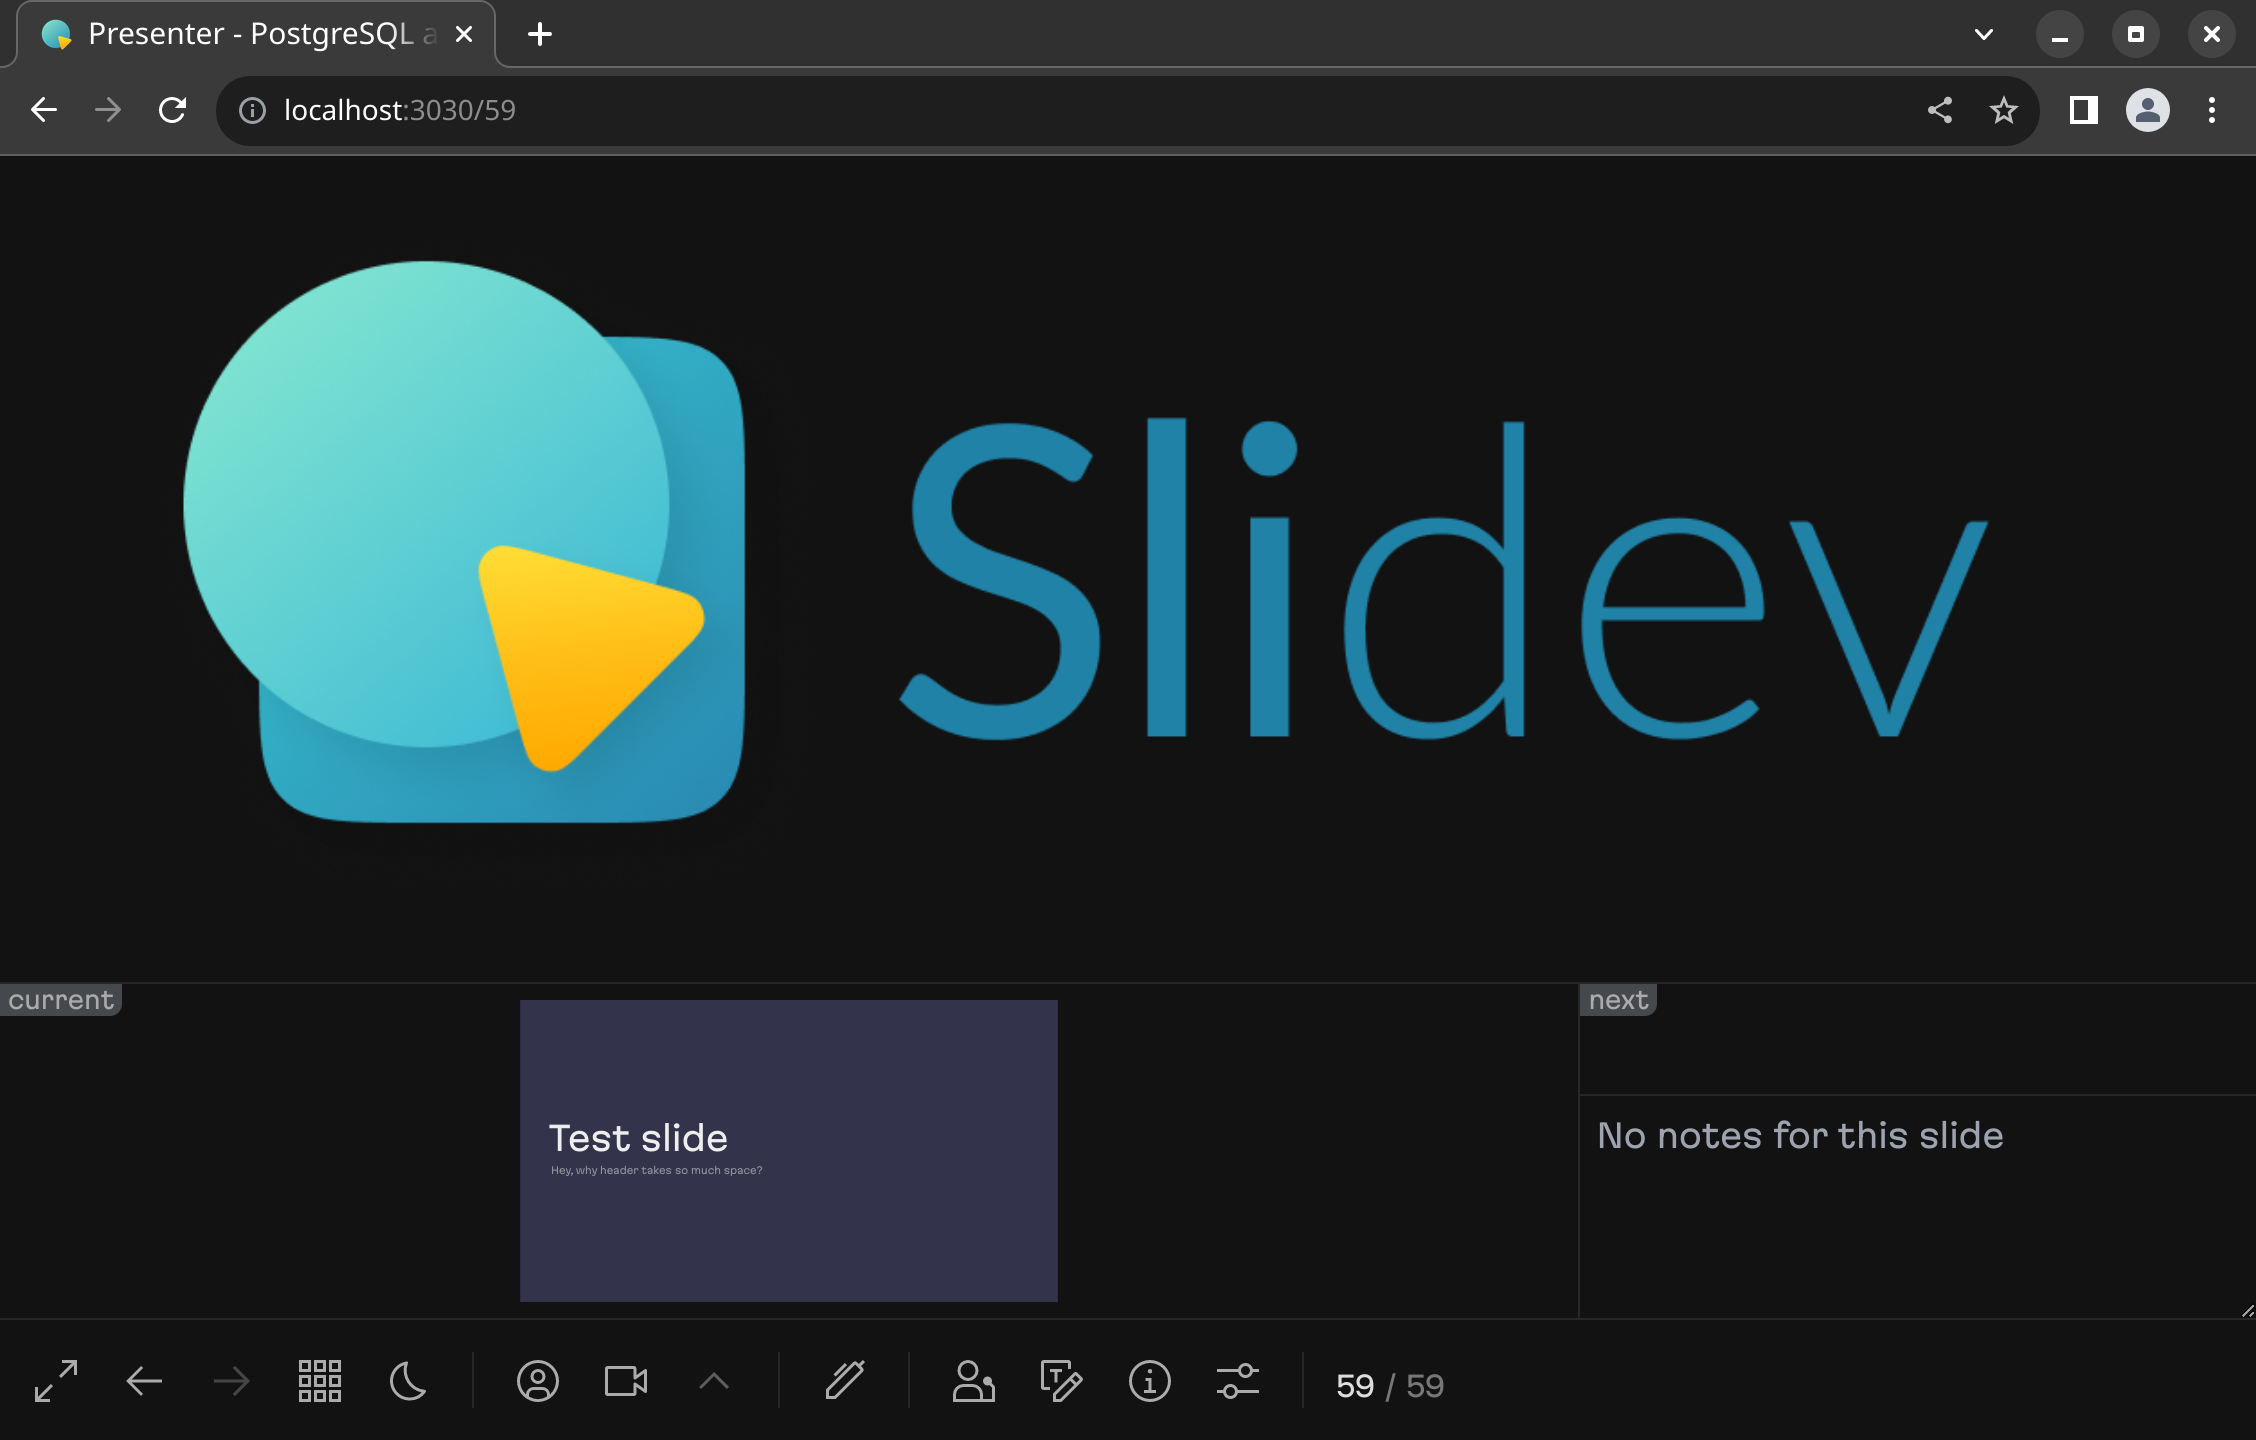2256x1440 pixels.
Task: Open the slides overview grid
Action: click(320, 1381)
